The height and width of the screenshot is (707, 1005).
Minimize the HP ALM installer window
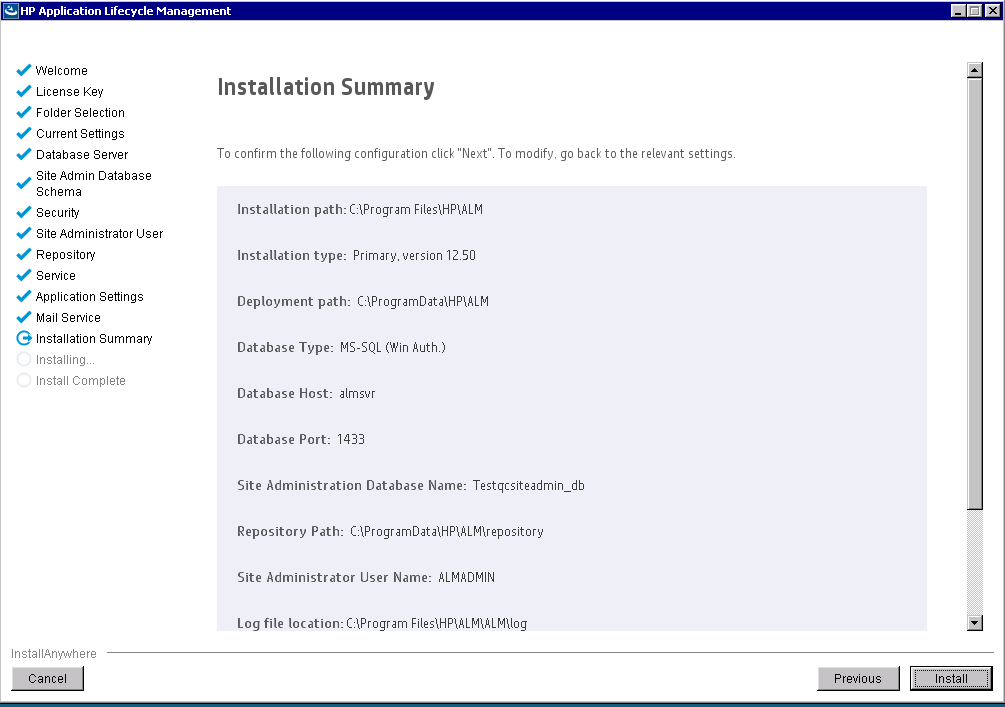tap(958, 10)
